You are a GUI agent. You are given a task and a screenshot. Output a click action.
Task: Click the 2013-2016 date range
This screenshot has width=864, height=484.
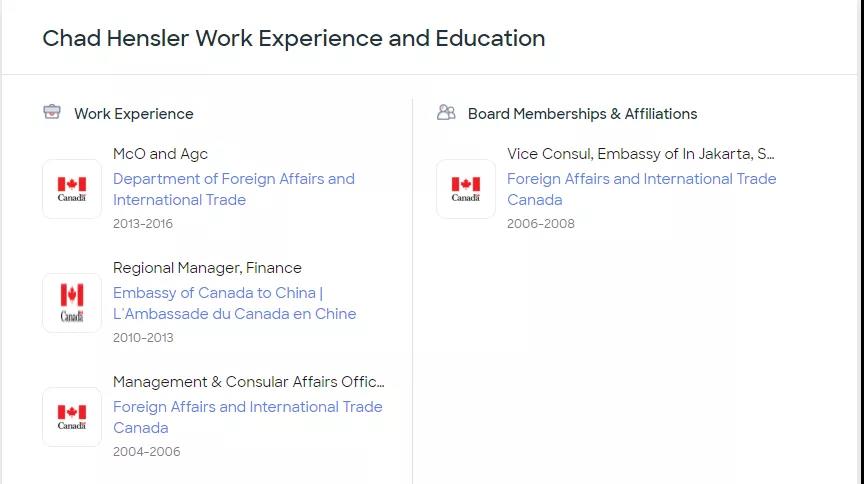click(x=143, y=224)
